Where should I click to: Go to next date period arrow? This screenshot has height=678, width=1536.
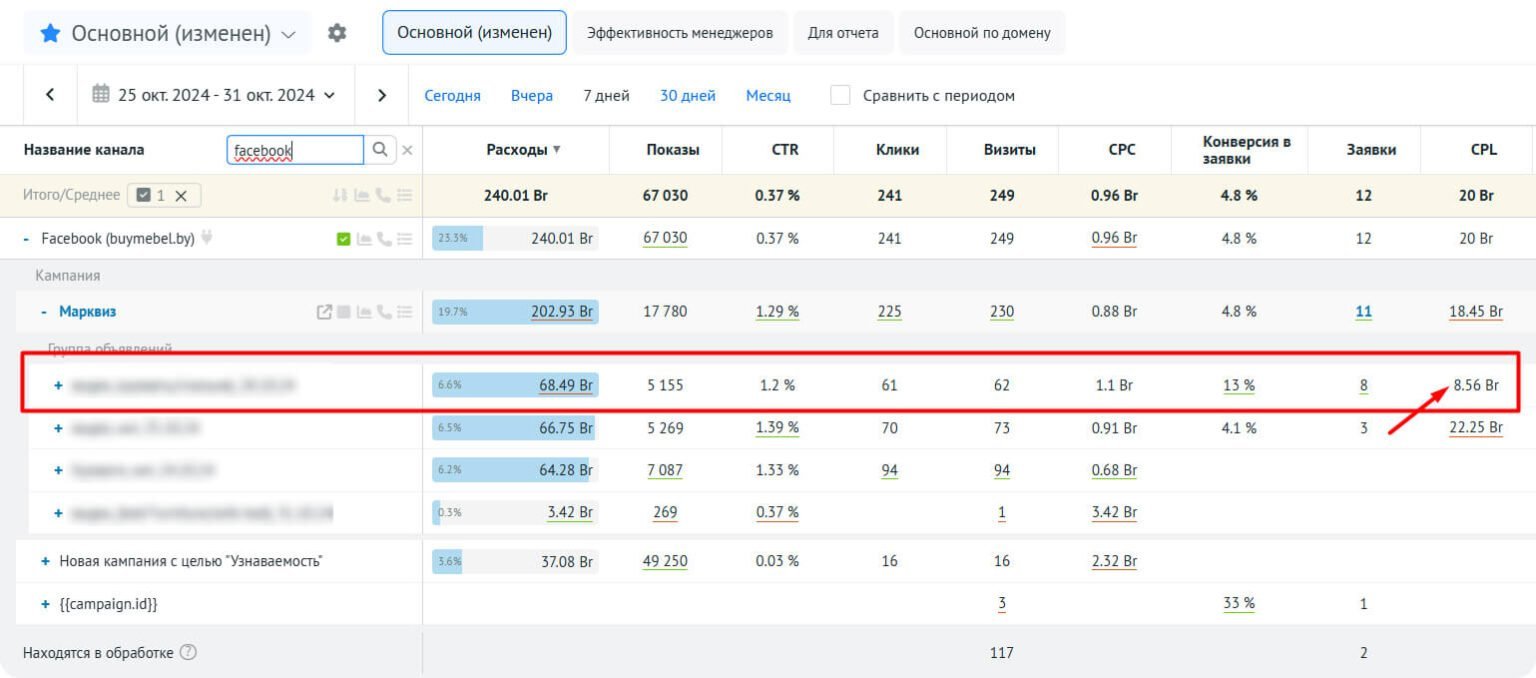[x=382, y=95]
